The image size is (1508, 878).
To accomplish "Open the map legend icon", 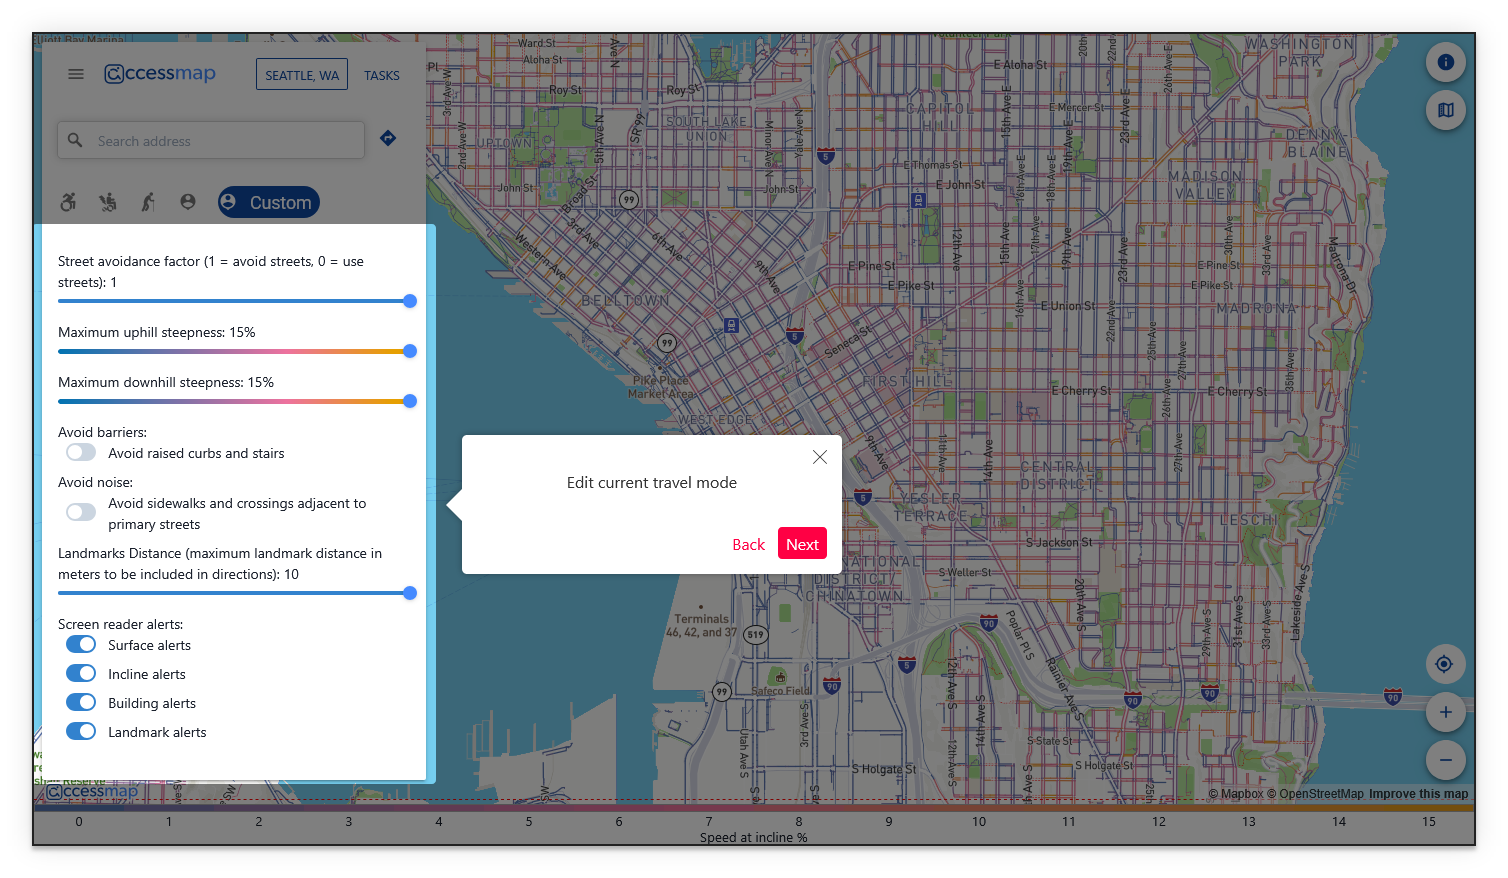I will click(x=1445, y=110).
